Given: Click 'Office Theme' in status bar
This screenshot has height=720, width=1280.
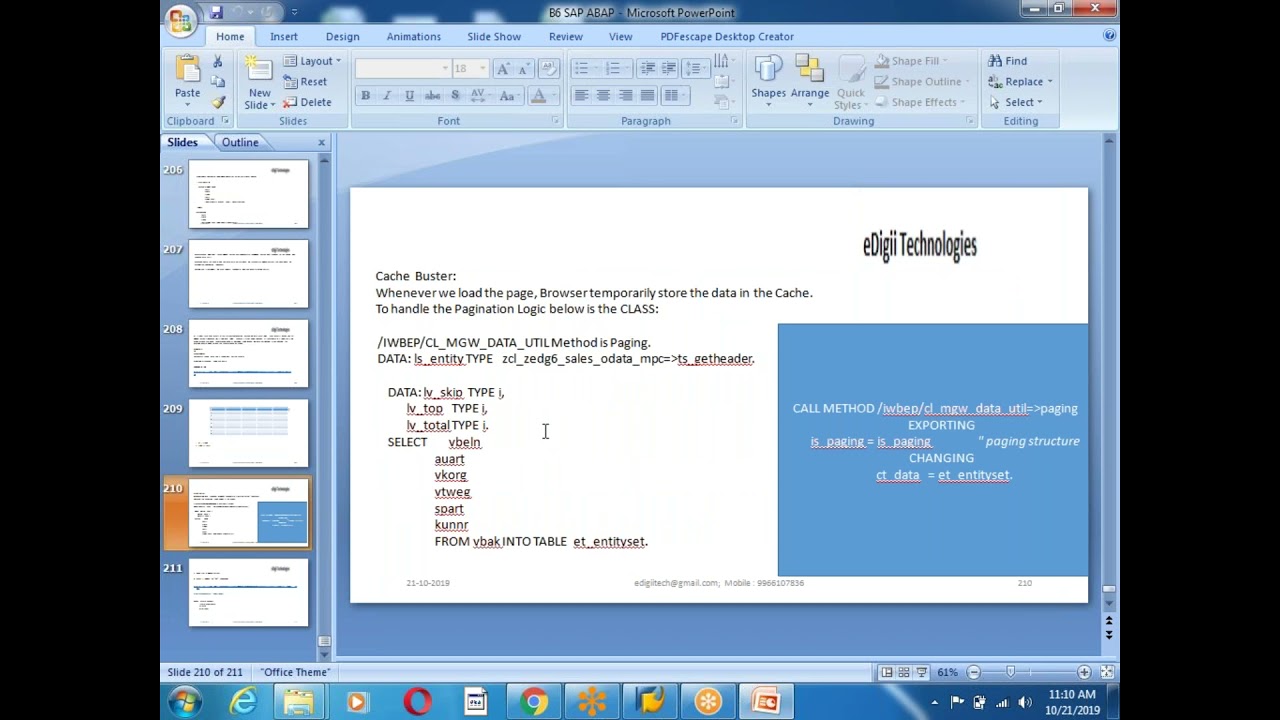Looking at the screenshot, I should (295, 673).
